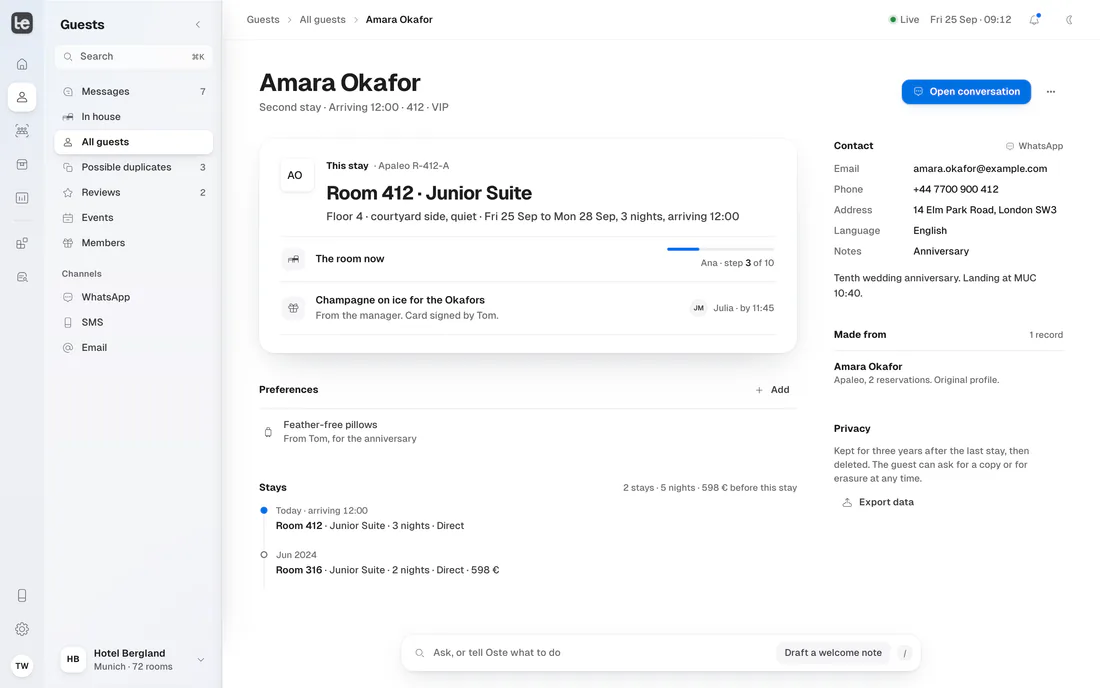
Task: Open the three-dot more options menu
Action: click(1051, 92)
